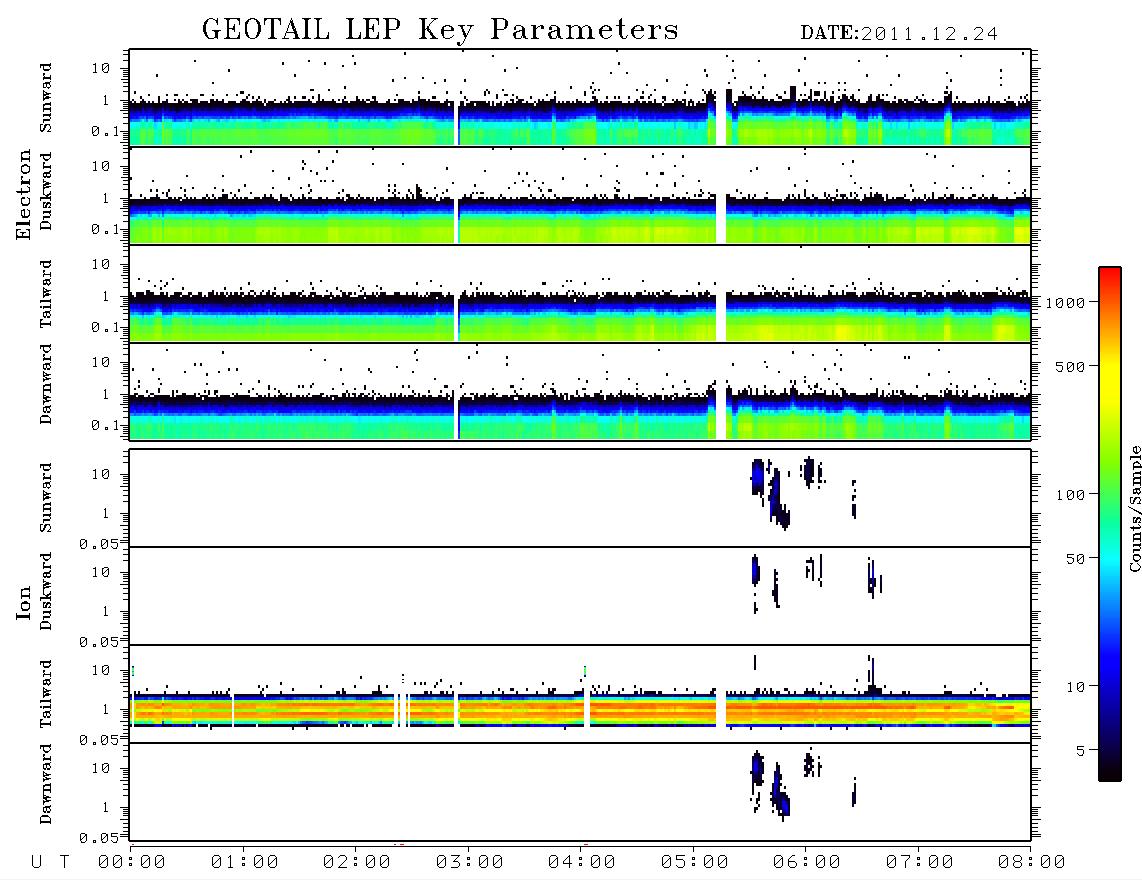Click the GEOTAIL LEP Key Parameters title

[x=440, y=30]
